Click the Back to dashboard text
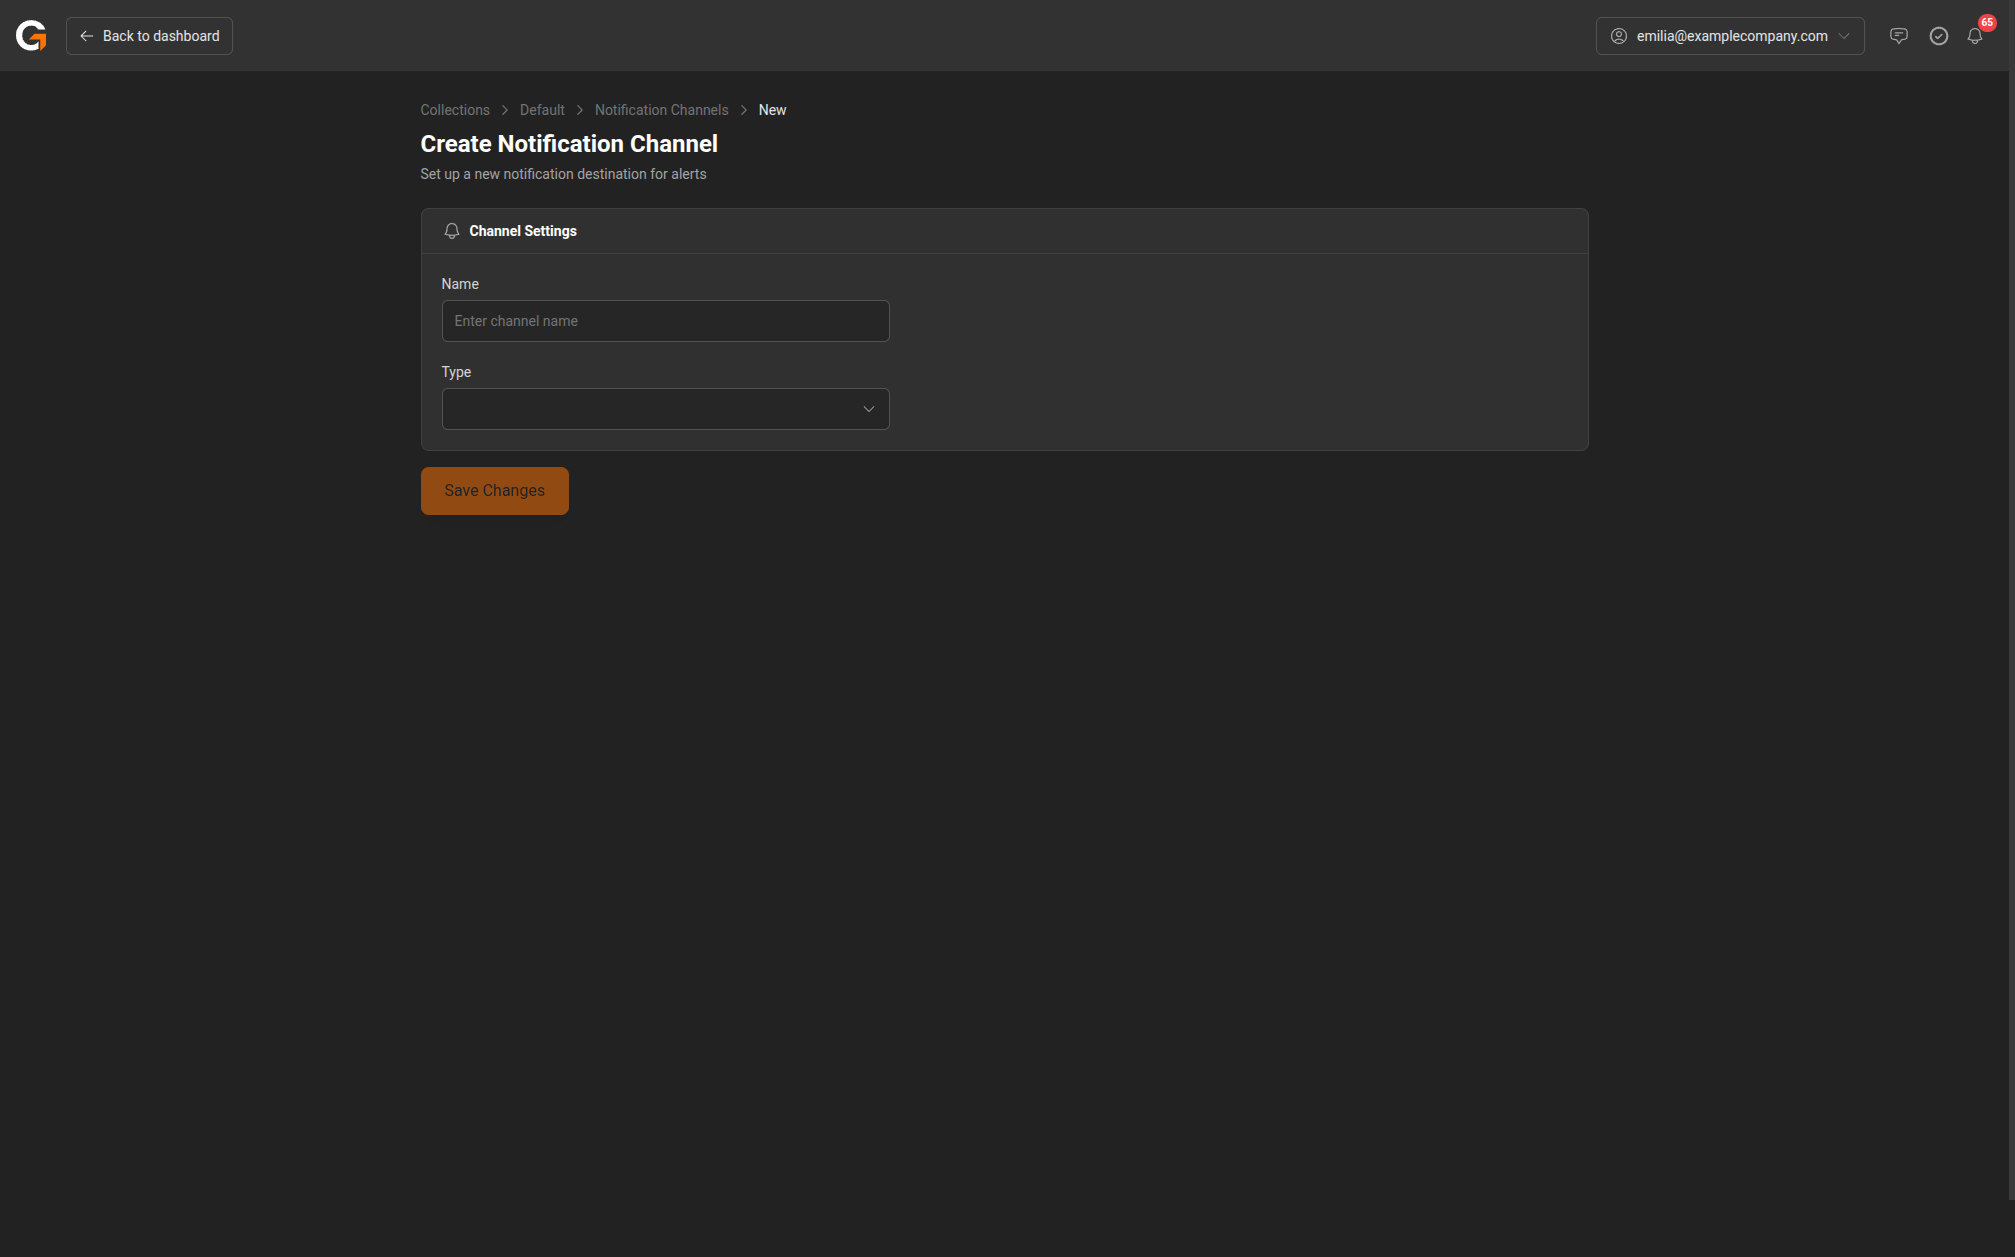Screen dimensions: 2015x1257 [x=161, y=36]
